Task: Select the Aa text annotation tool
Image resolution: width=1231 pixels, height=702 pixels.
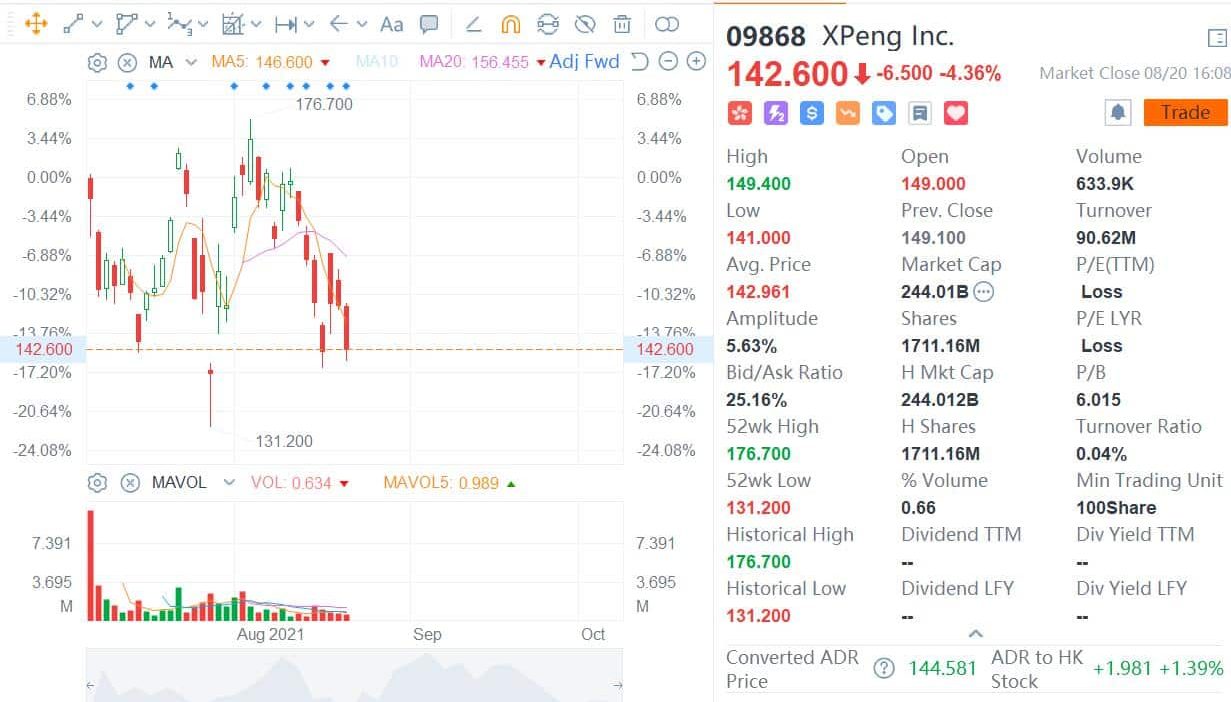Action: click(392, 24)
